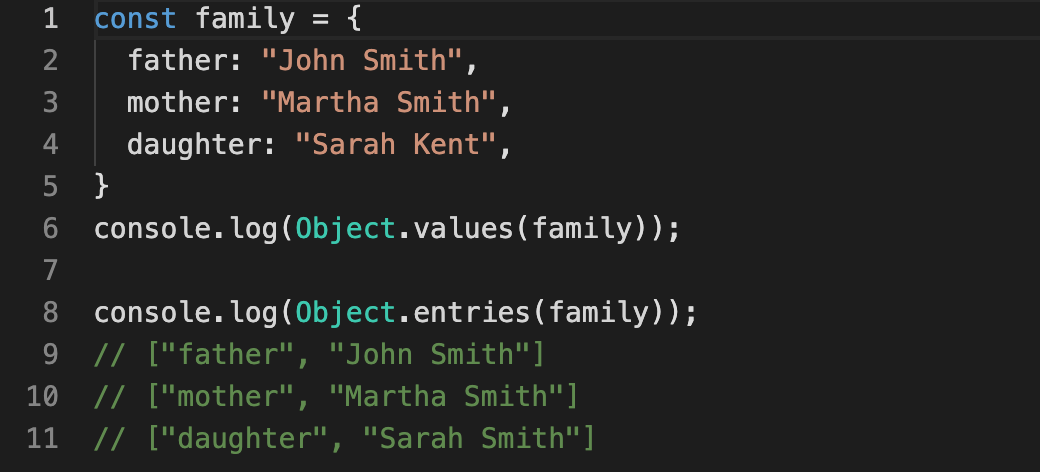Click the 'family' variable name on line 1
The width and height of the screenshot is (1040, 472).
pyautogui.click(x=245, y=19)
